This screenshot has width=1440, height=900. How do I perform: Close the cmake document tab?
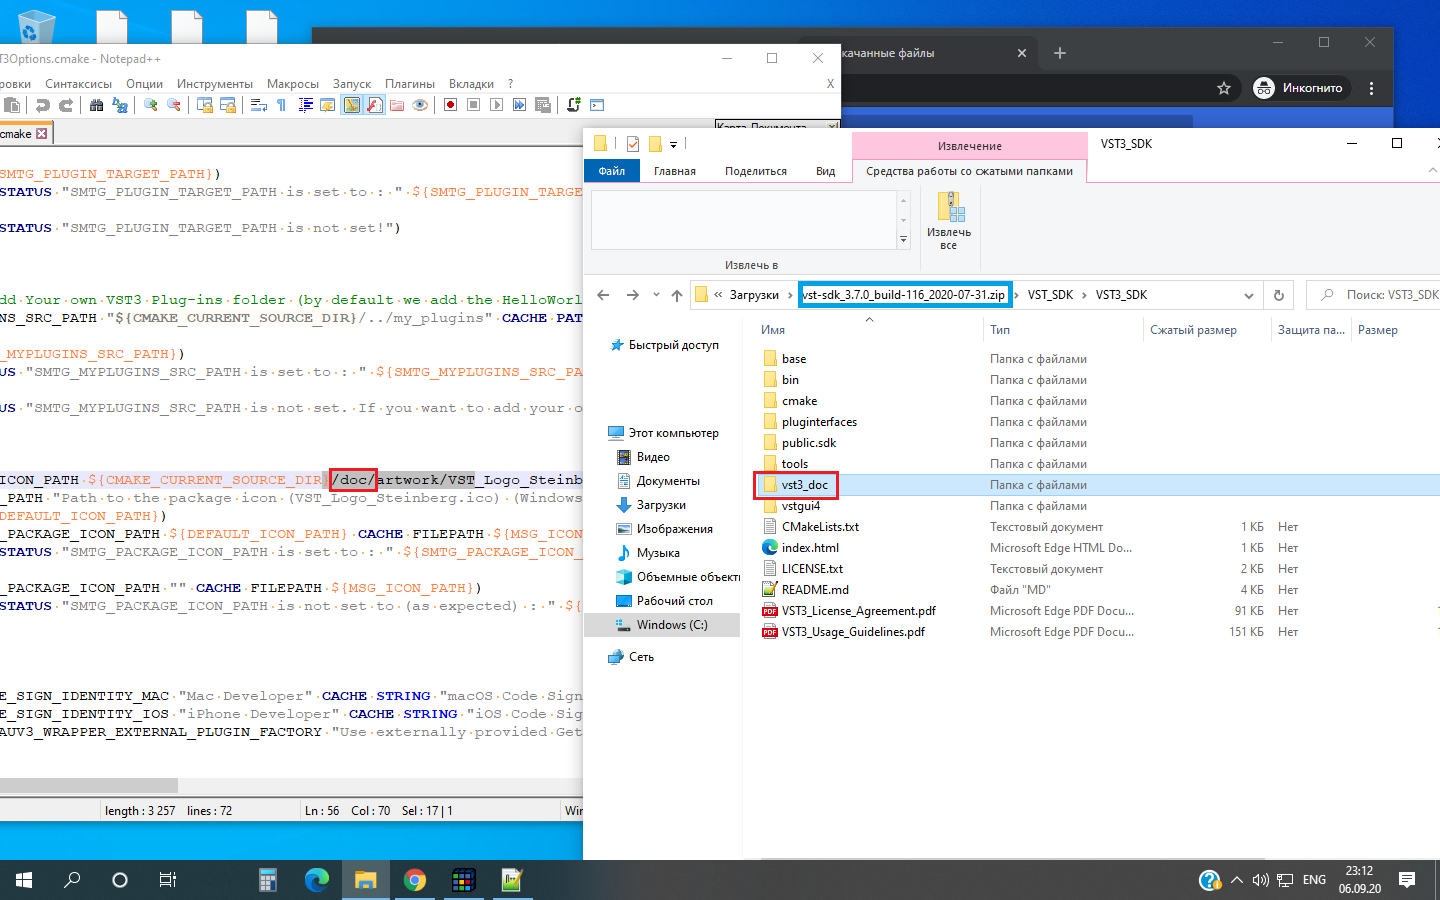point(42,134)
